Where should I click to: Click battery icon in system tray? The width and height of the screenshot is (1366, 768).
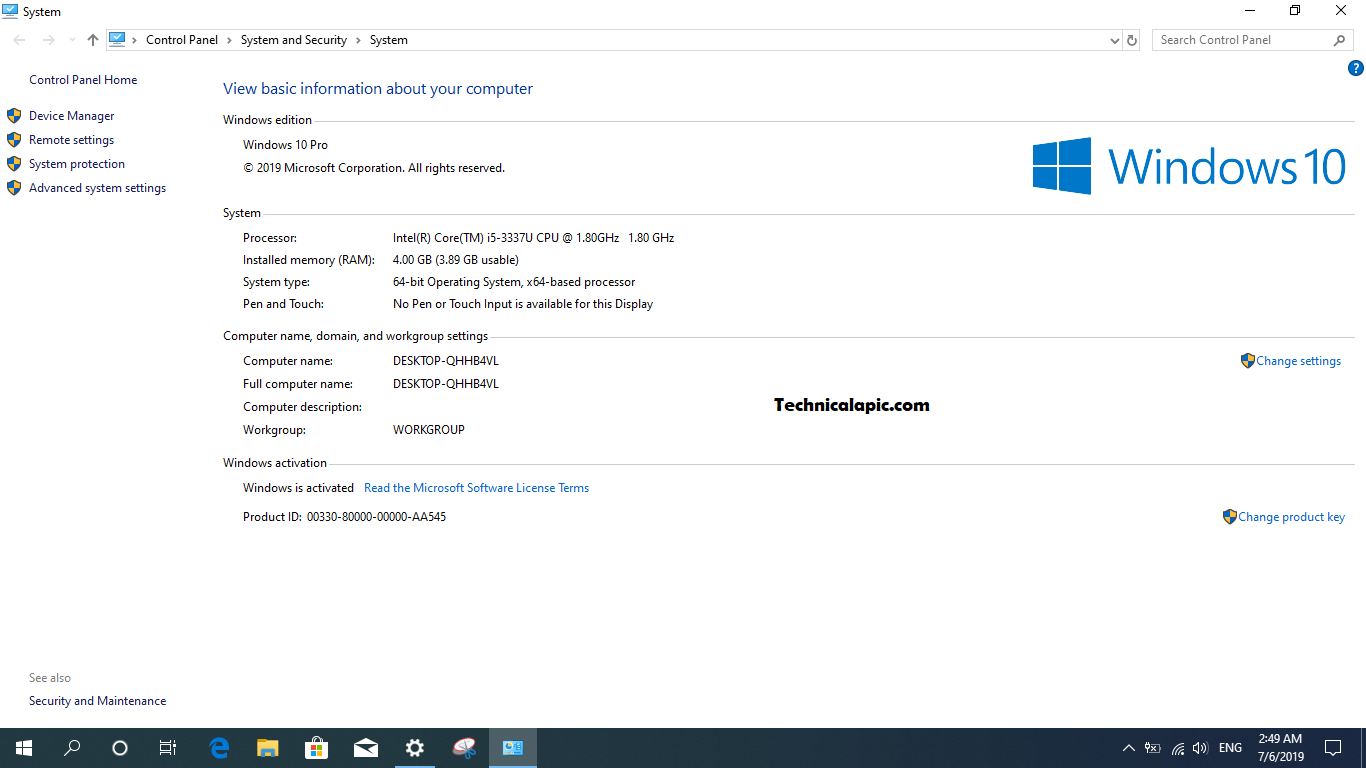pyautogui.click(x=1153, y=748)
